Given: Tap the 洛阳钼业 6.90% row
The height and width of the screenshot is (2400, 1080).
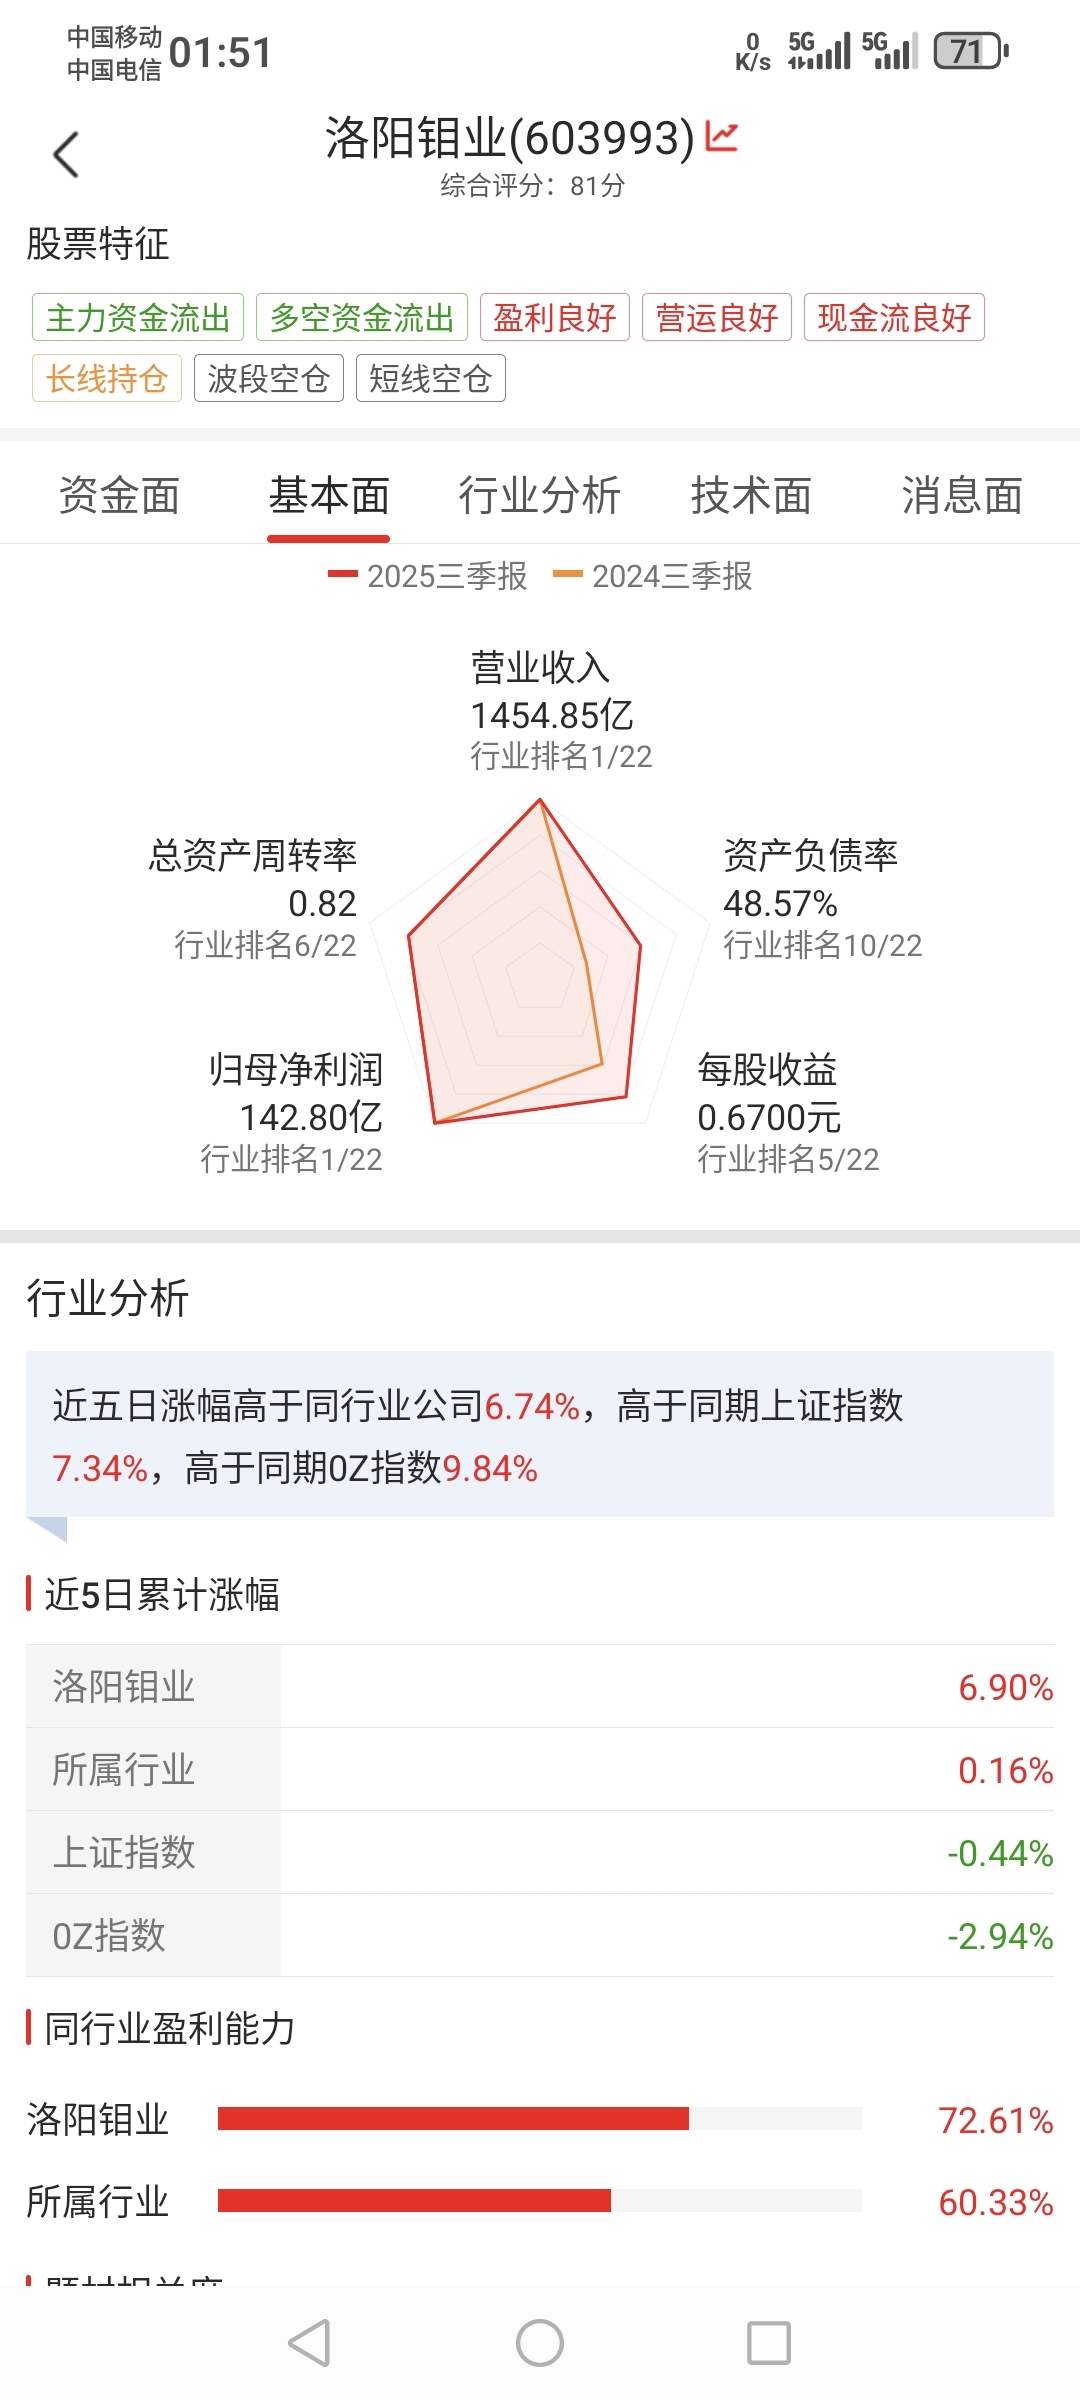Looking at the screenshot, I should click(x=539, y=1687).
